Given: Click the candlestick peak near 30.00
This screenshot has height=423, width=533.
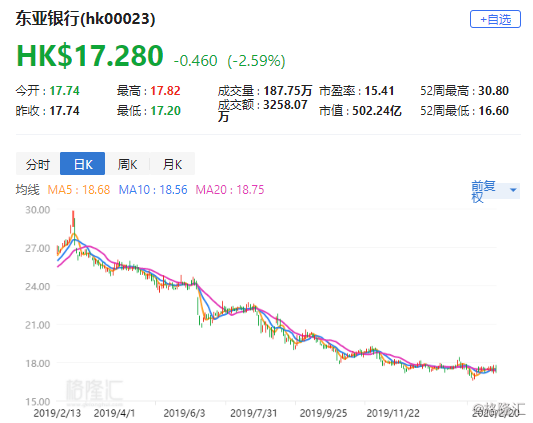Looking at the screenshot, I should 73,219.
